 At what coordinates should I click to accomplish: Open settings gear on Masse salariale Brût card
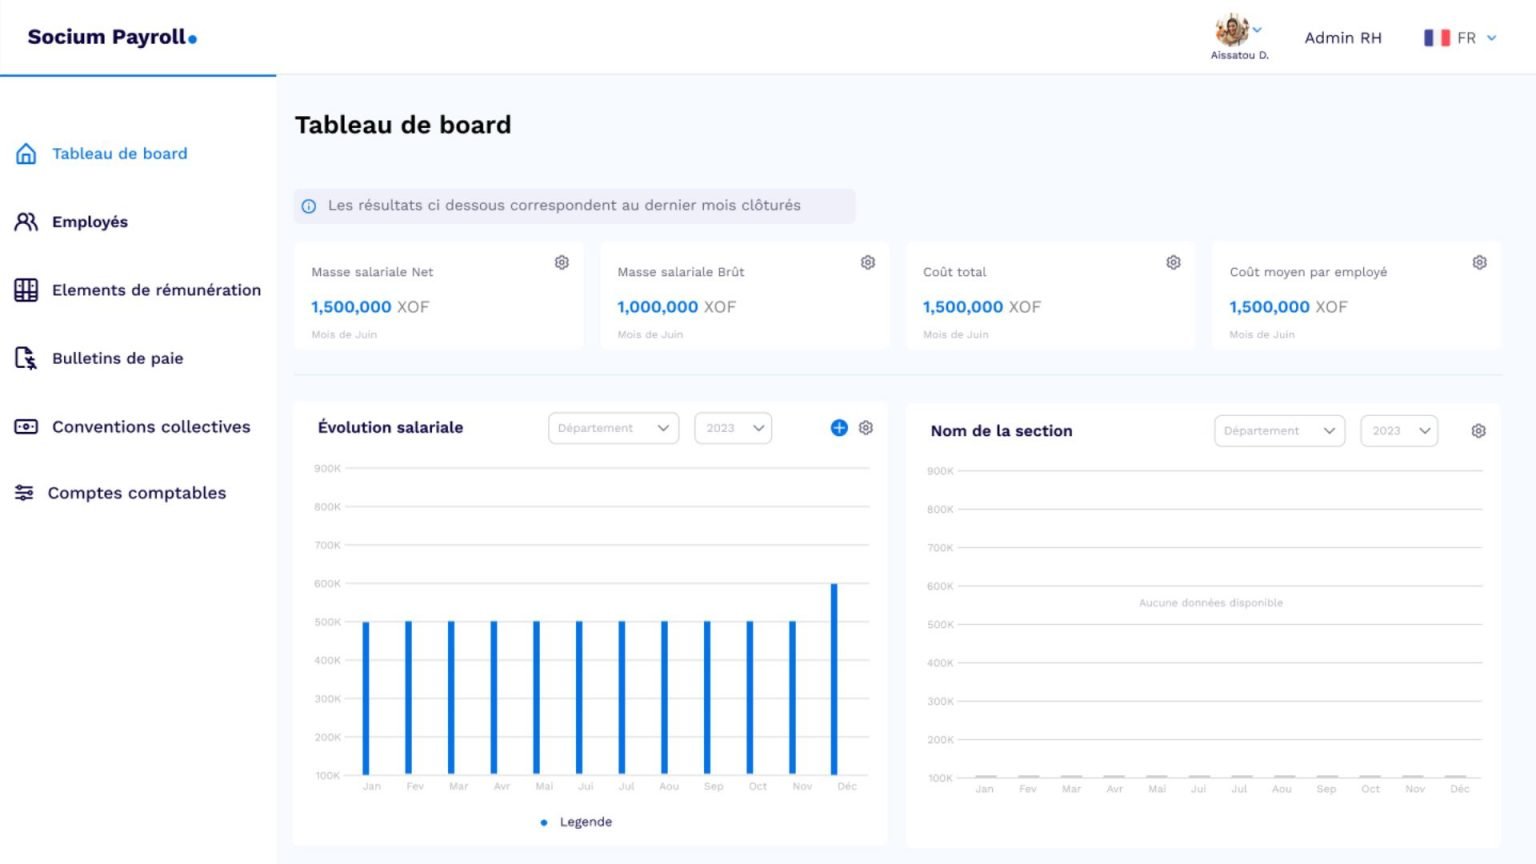868,262
